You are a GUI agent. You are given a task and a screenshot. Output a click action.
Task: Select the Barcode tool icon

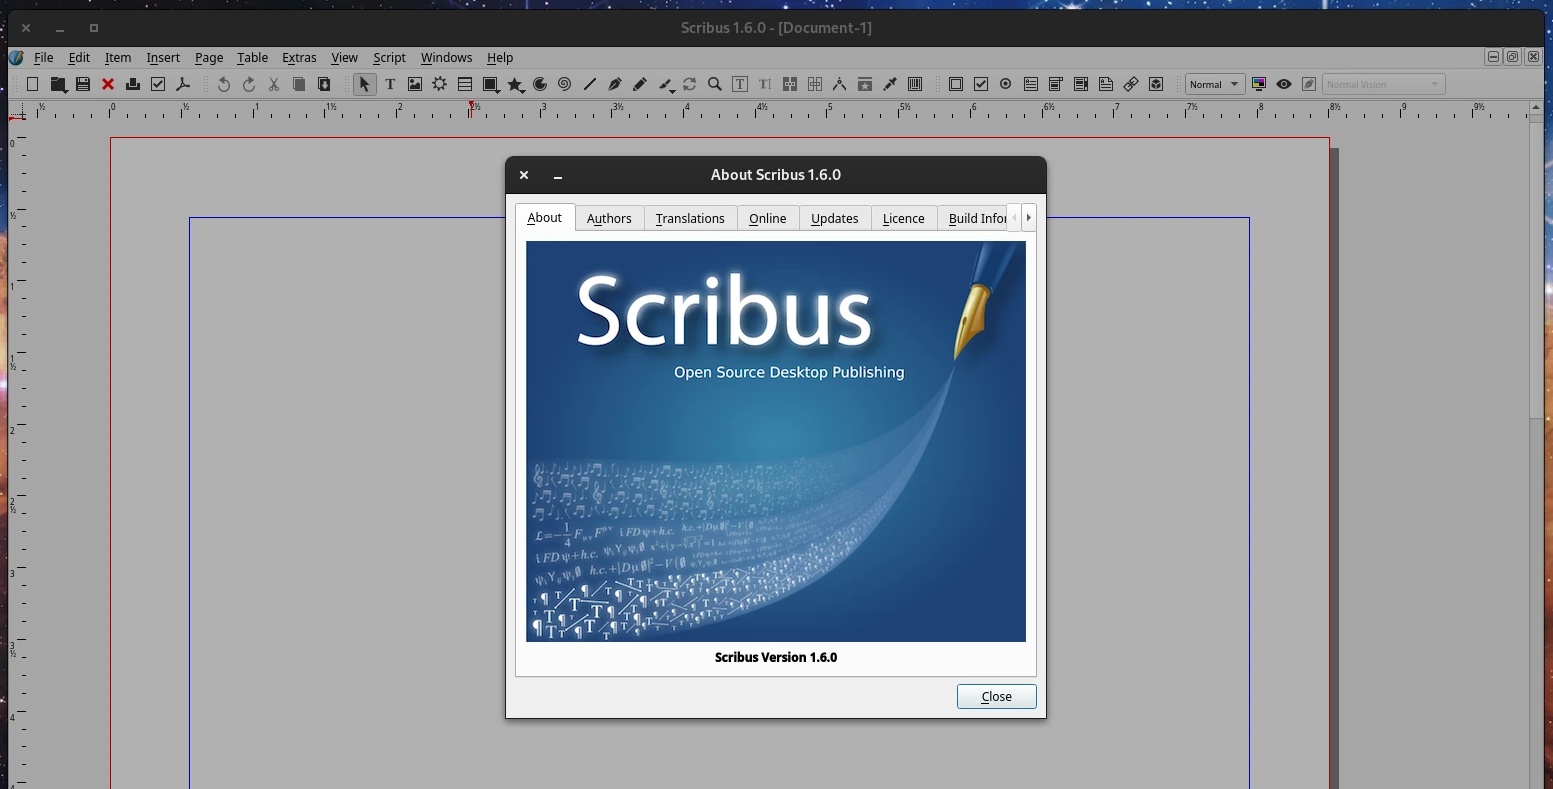point(914,85)
